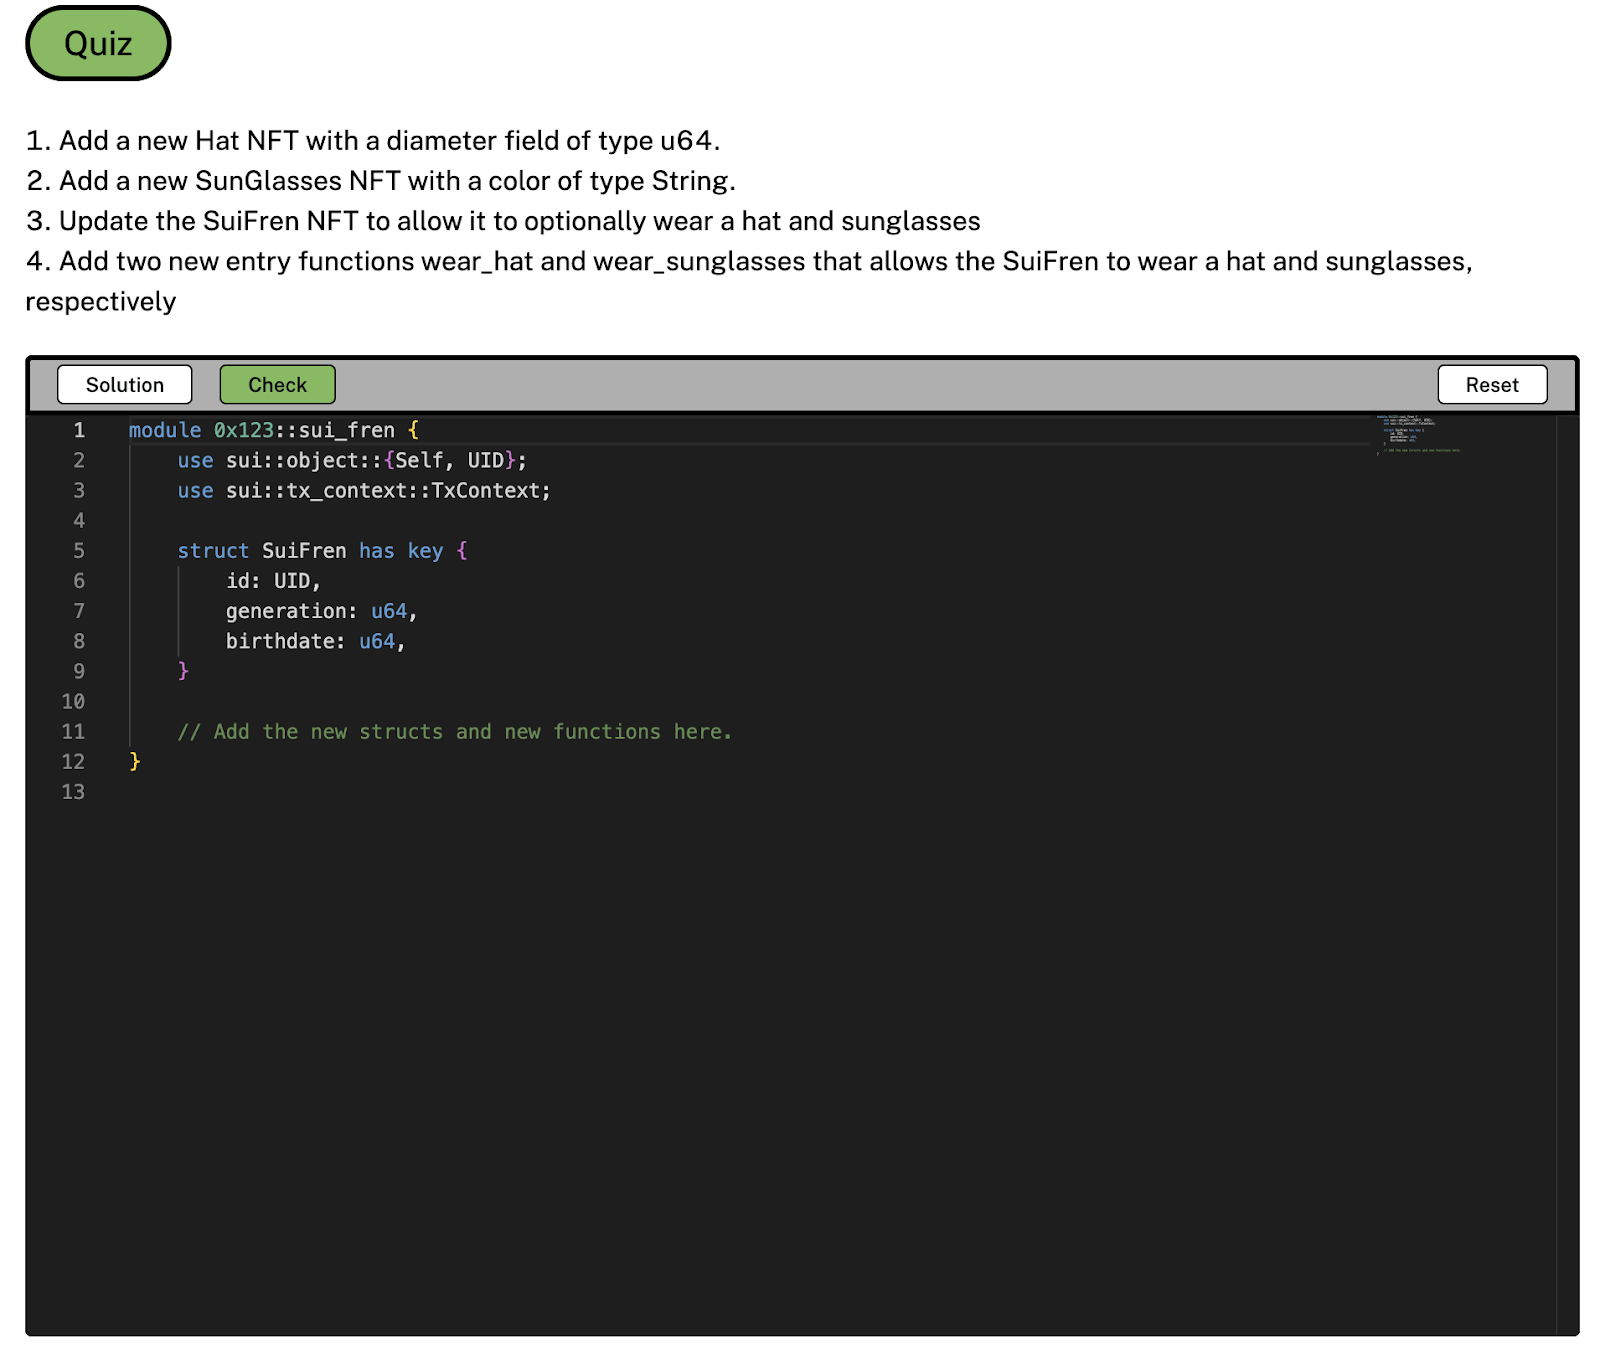Click the 'id: UID,' field line
Image resolution: width=1600 pixels, height=1355 pixels.
tap(273, 581)
